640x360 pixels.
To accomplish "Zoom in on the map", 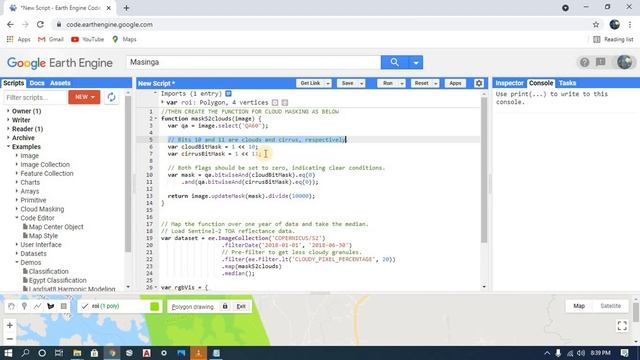I will [10, 325].
